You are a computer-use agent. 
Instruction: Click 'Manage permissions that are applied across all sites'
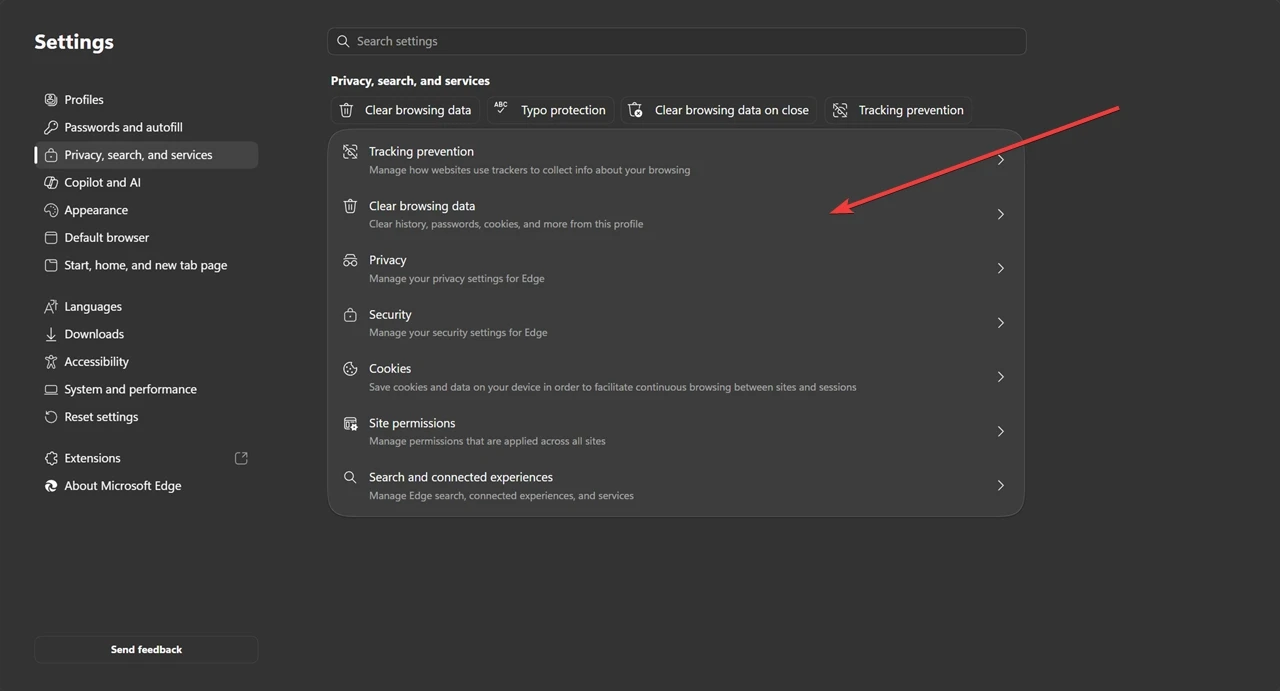(487, 441)
